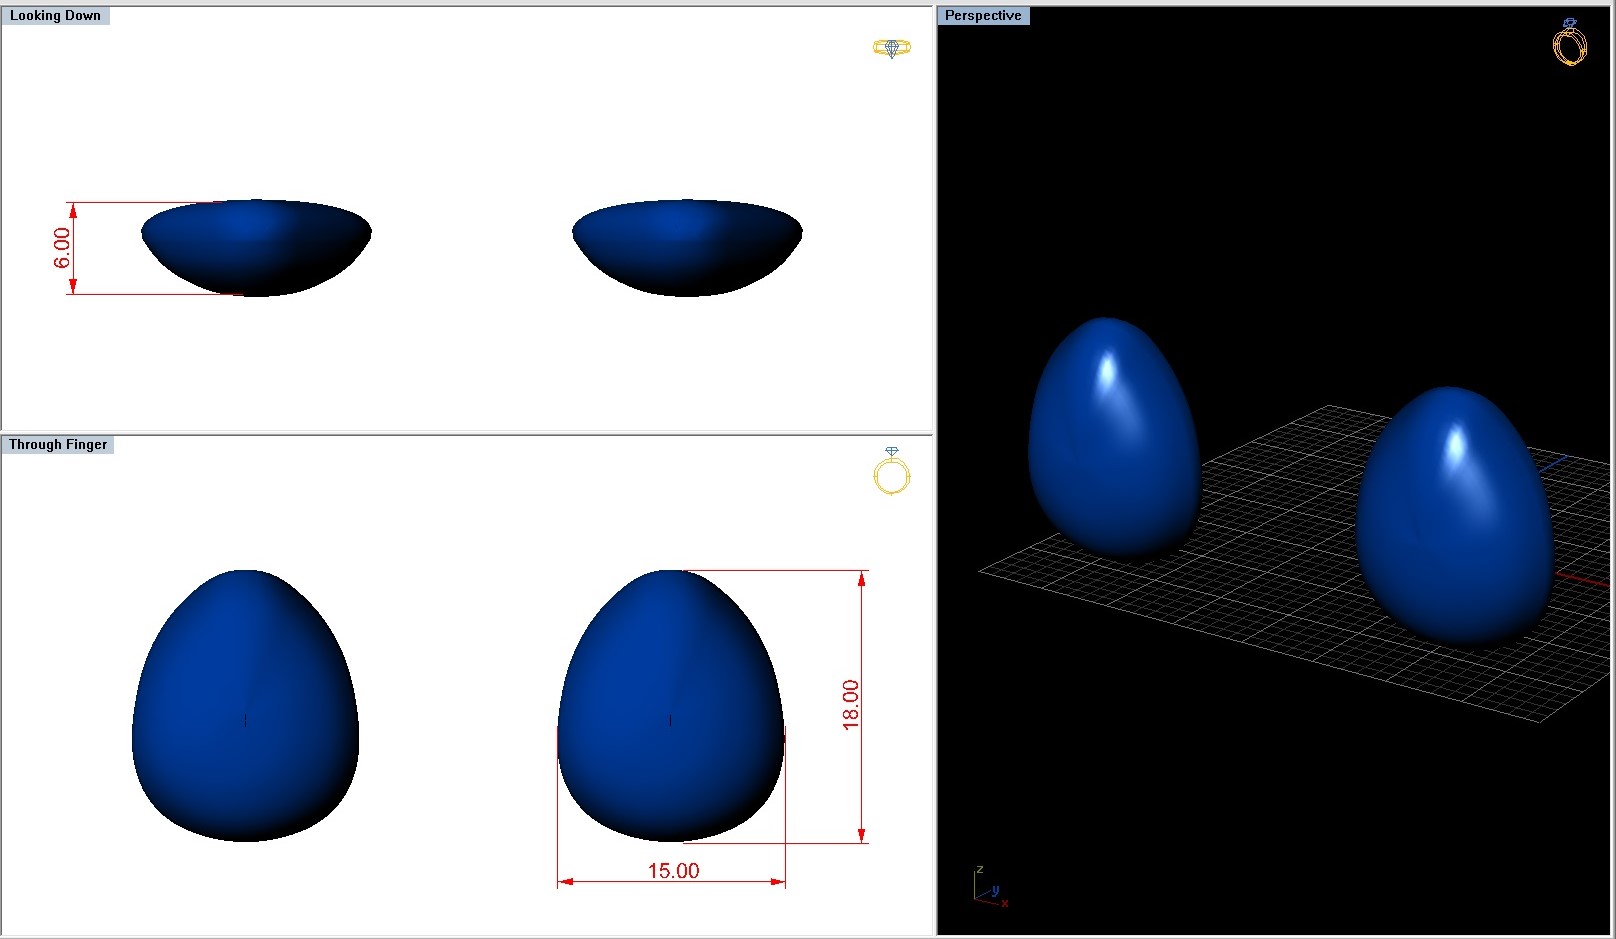Viewport: 1616px width, 939px height.
Task: Select the Perspective viewport label
Action: tap(983, 16)
